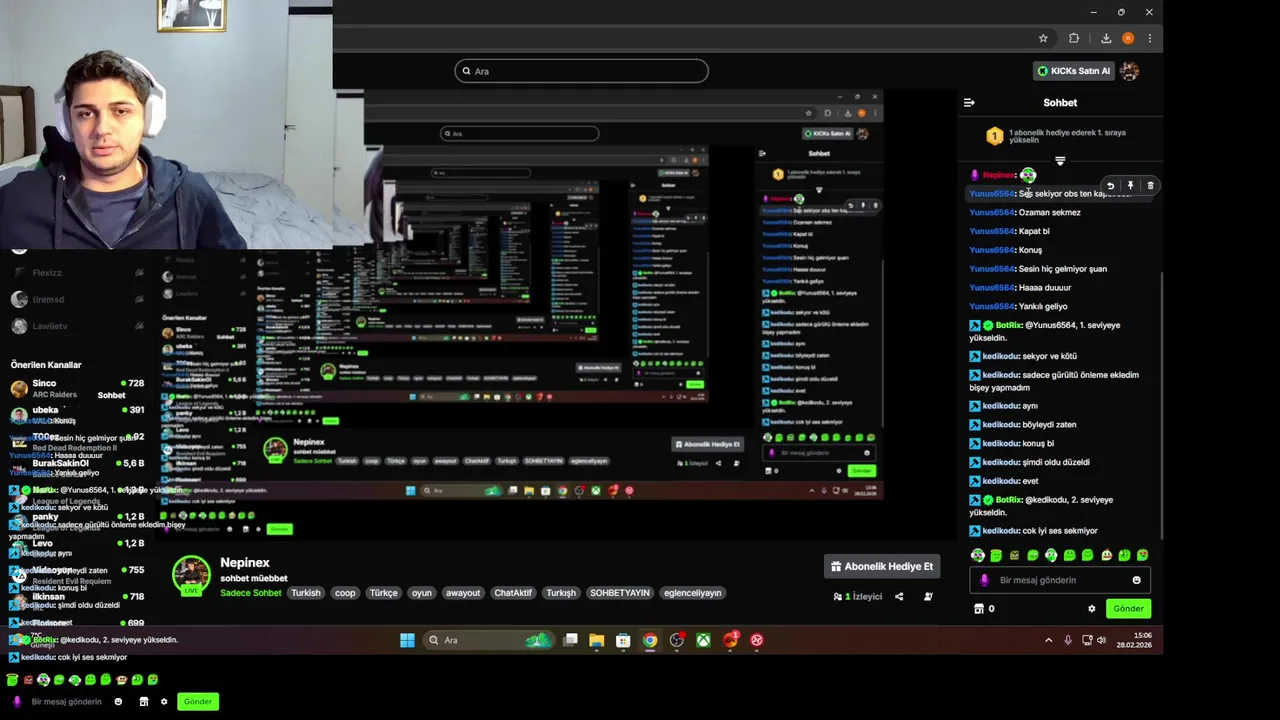Viewport: 1280px width, 720px height.
Task: Select the eglenceliyayın stream tag
Action: [x=692, y=593]
